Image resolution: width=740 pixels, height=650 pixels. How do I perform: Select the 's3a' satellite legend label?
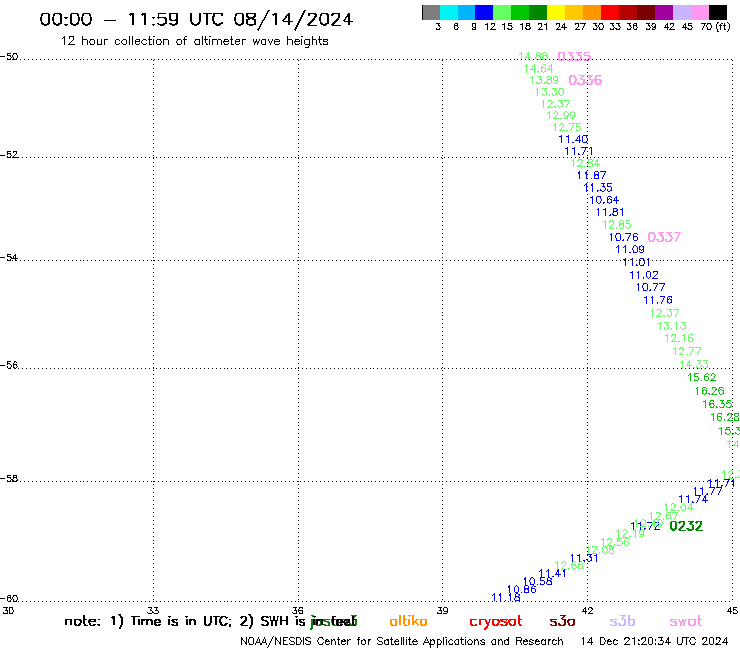[x=562, y=622]
